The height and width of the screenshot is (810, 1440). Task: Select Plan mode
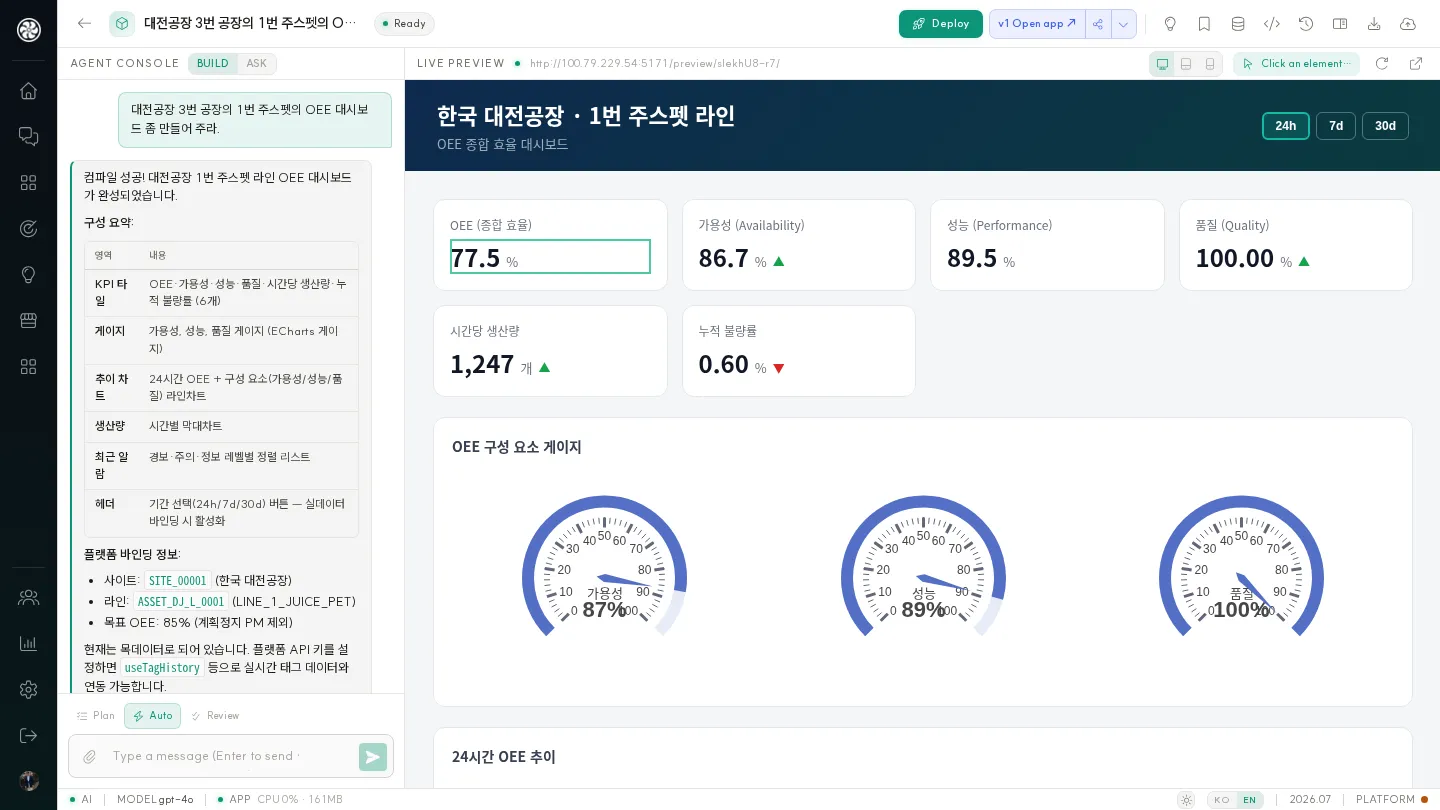point(96,716)
